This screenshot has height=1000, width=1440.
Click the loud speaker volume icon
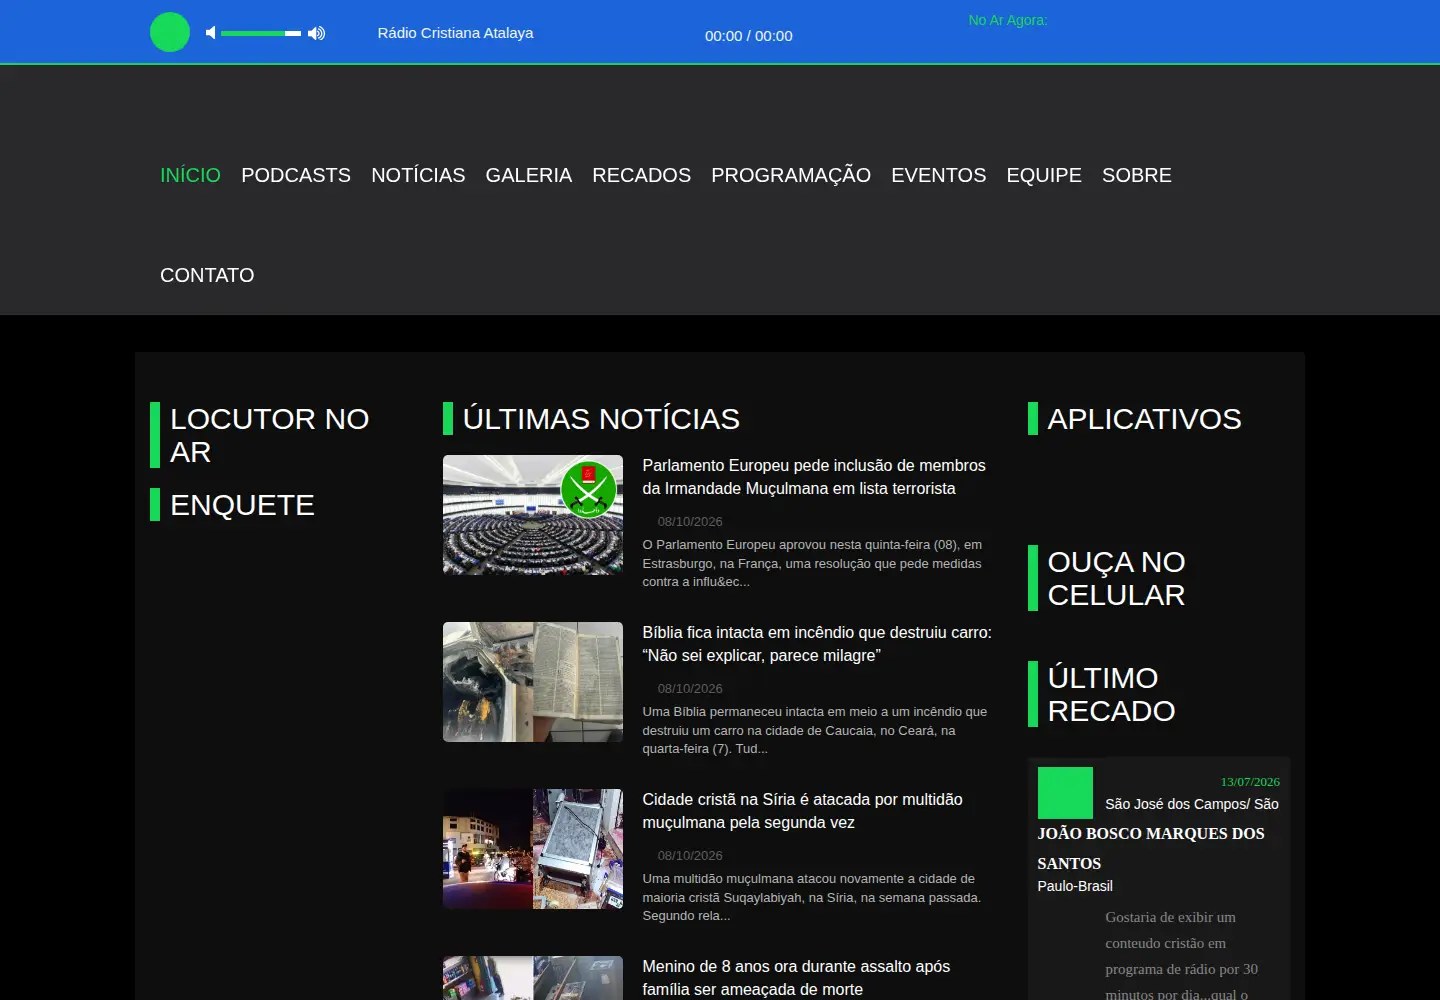click(316, 33)
